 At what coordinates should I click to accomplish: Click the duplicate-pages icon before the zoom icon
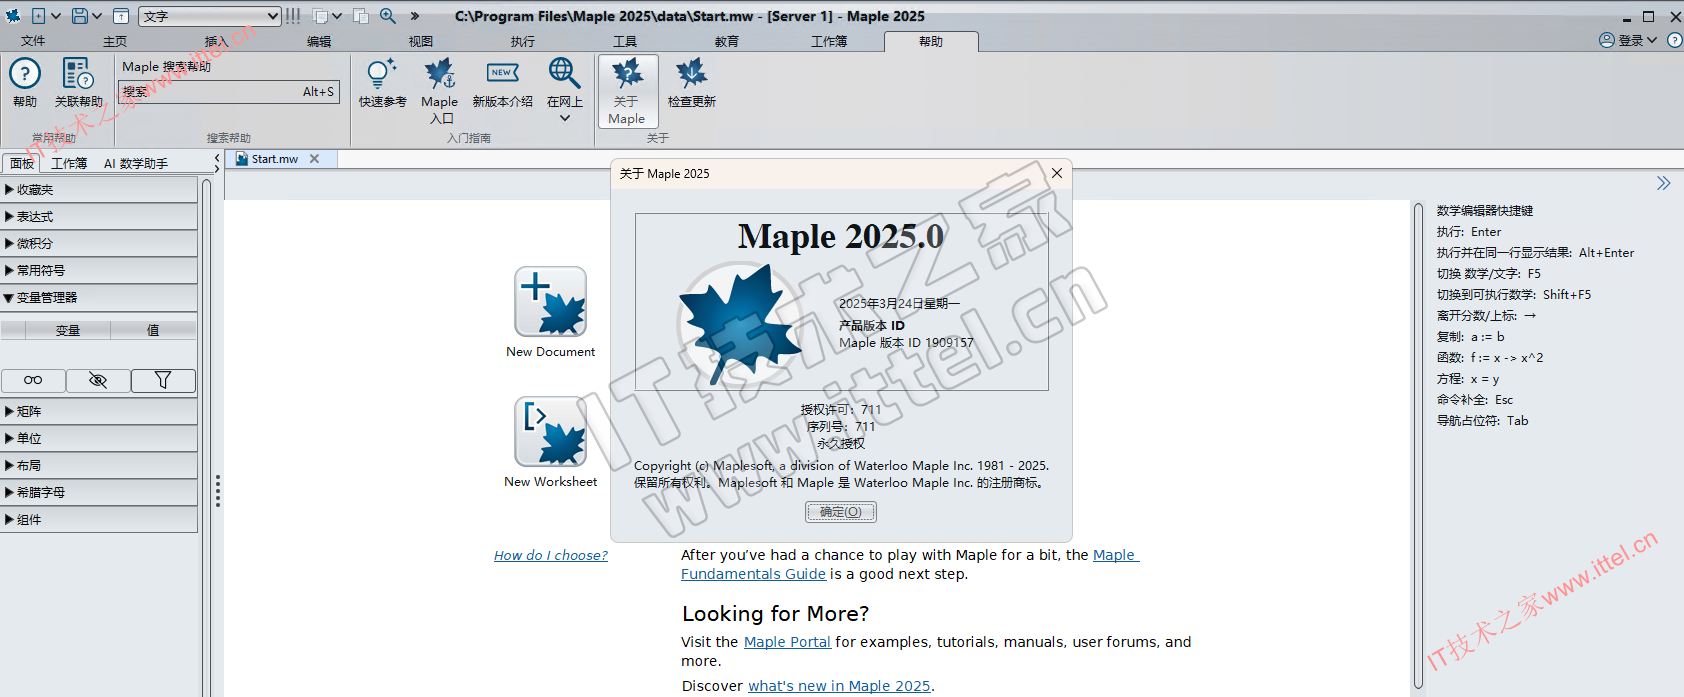click(361, 16)
